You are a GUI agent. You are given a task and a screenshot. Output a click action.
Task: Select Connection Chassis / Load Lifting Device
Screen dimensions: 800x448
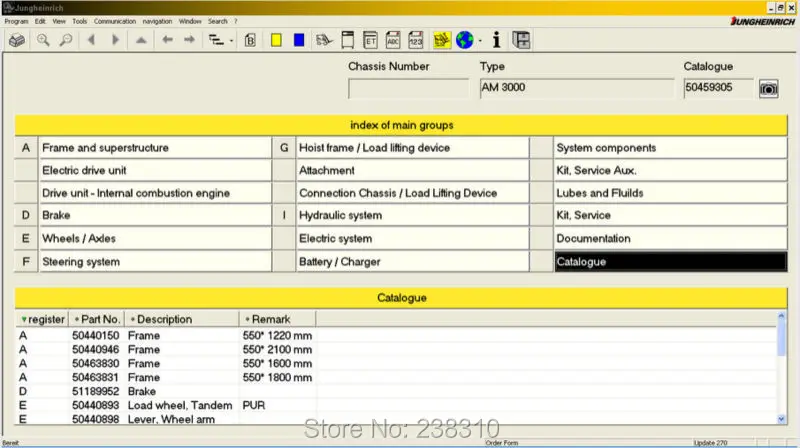[412, 193]
